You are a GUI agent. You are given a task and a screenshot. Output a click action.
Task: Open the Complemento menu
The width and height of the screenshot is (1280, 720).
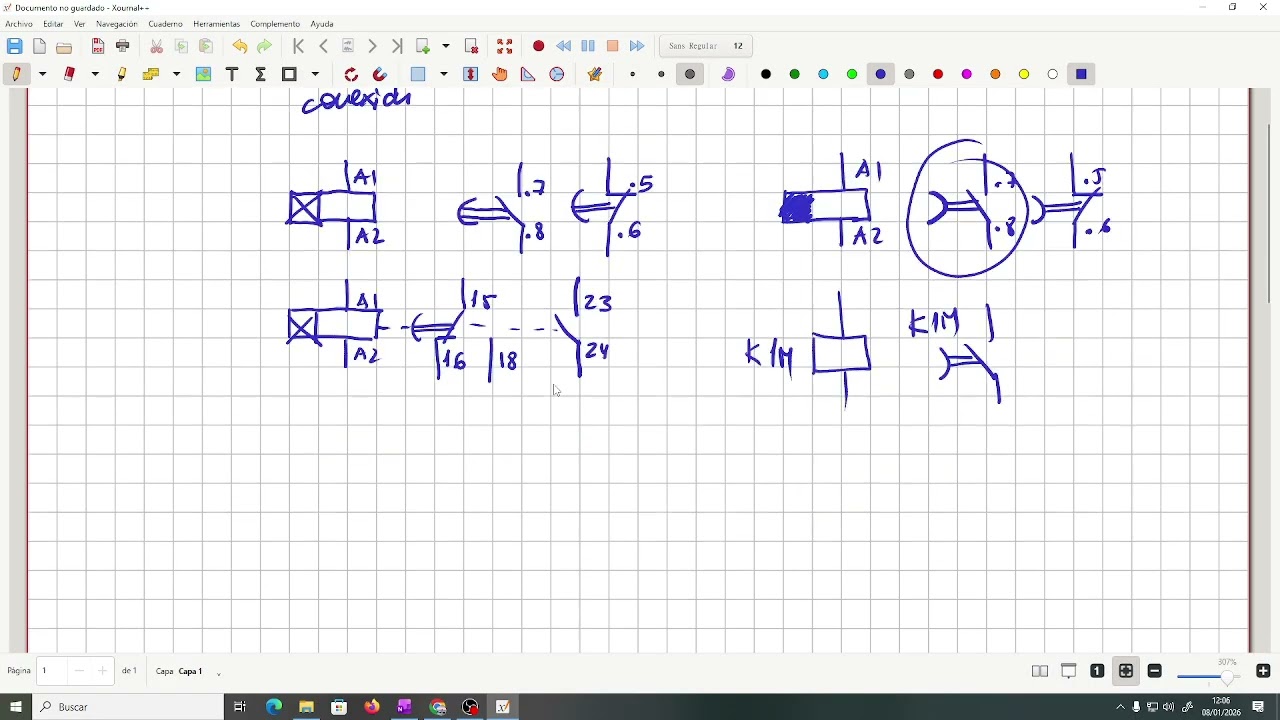pos(275,24)
